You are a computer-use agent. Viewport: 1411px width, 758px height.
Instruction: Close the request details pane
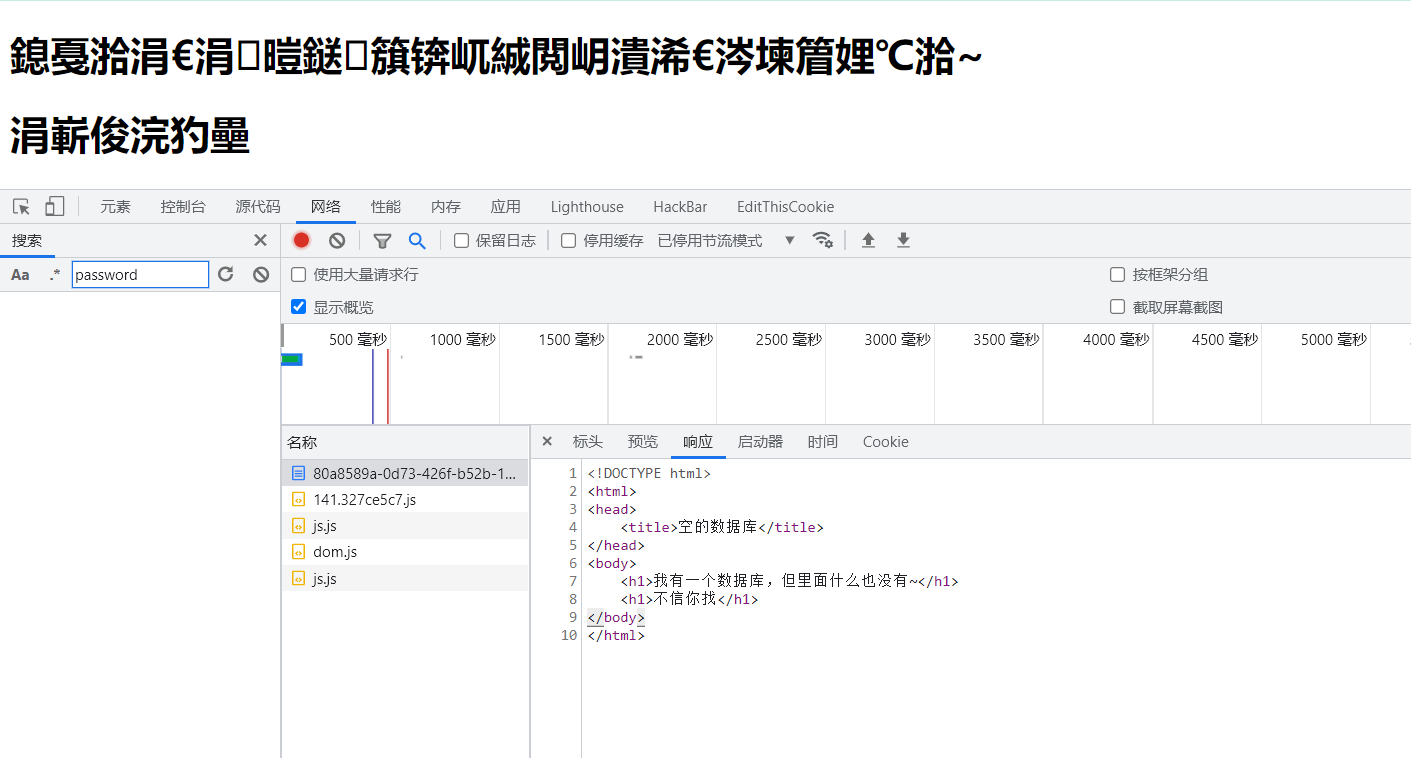[x=547, y=441]
